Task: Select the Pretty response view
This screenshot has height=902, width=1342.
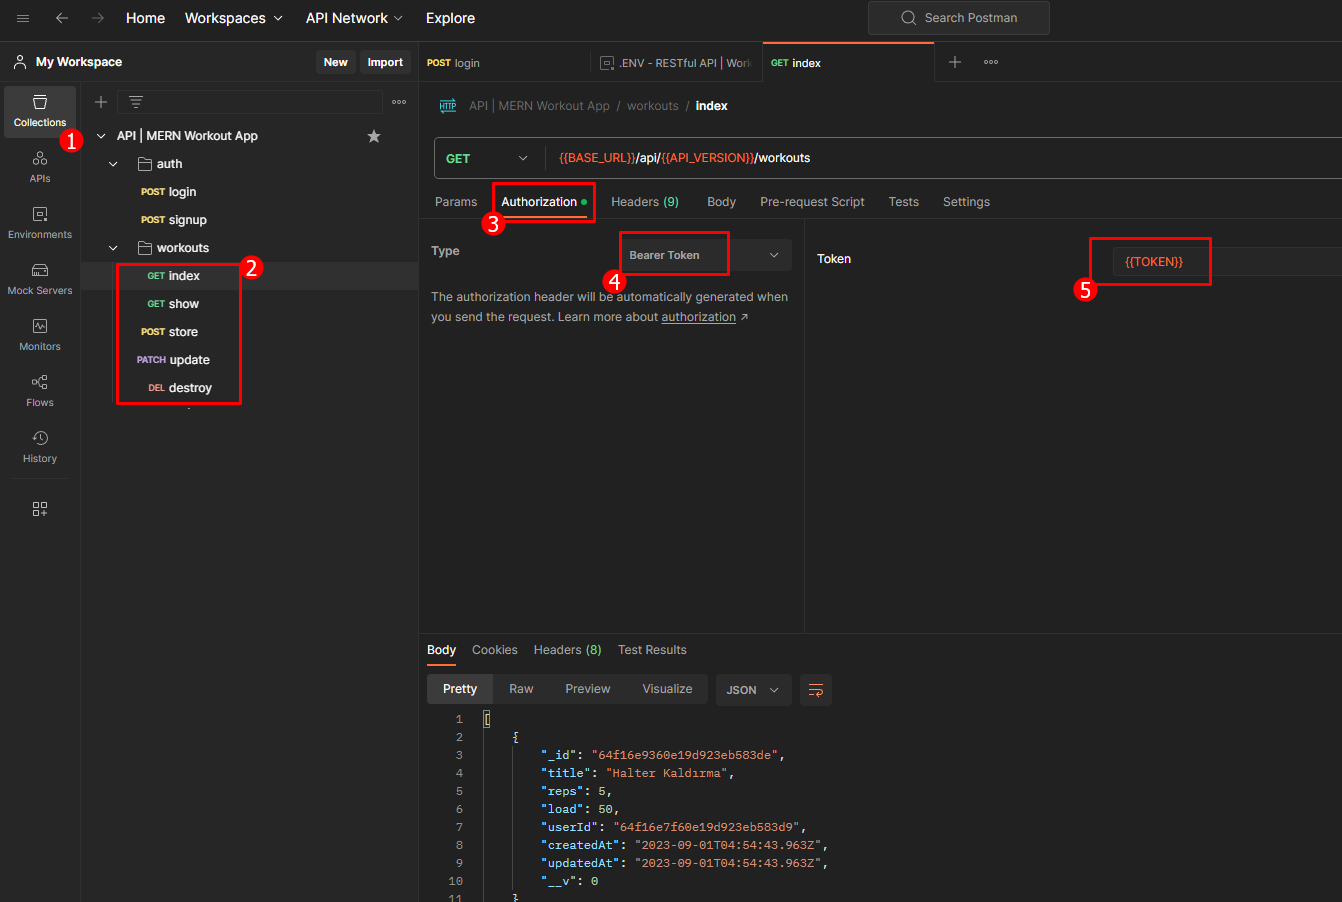Action: 460,689
